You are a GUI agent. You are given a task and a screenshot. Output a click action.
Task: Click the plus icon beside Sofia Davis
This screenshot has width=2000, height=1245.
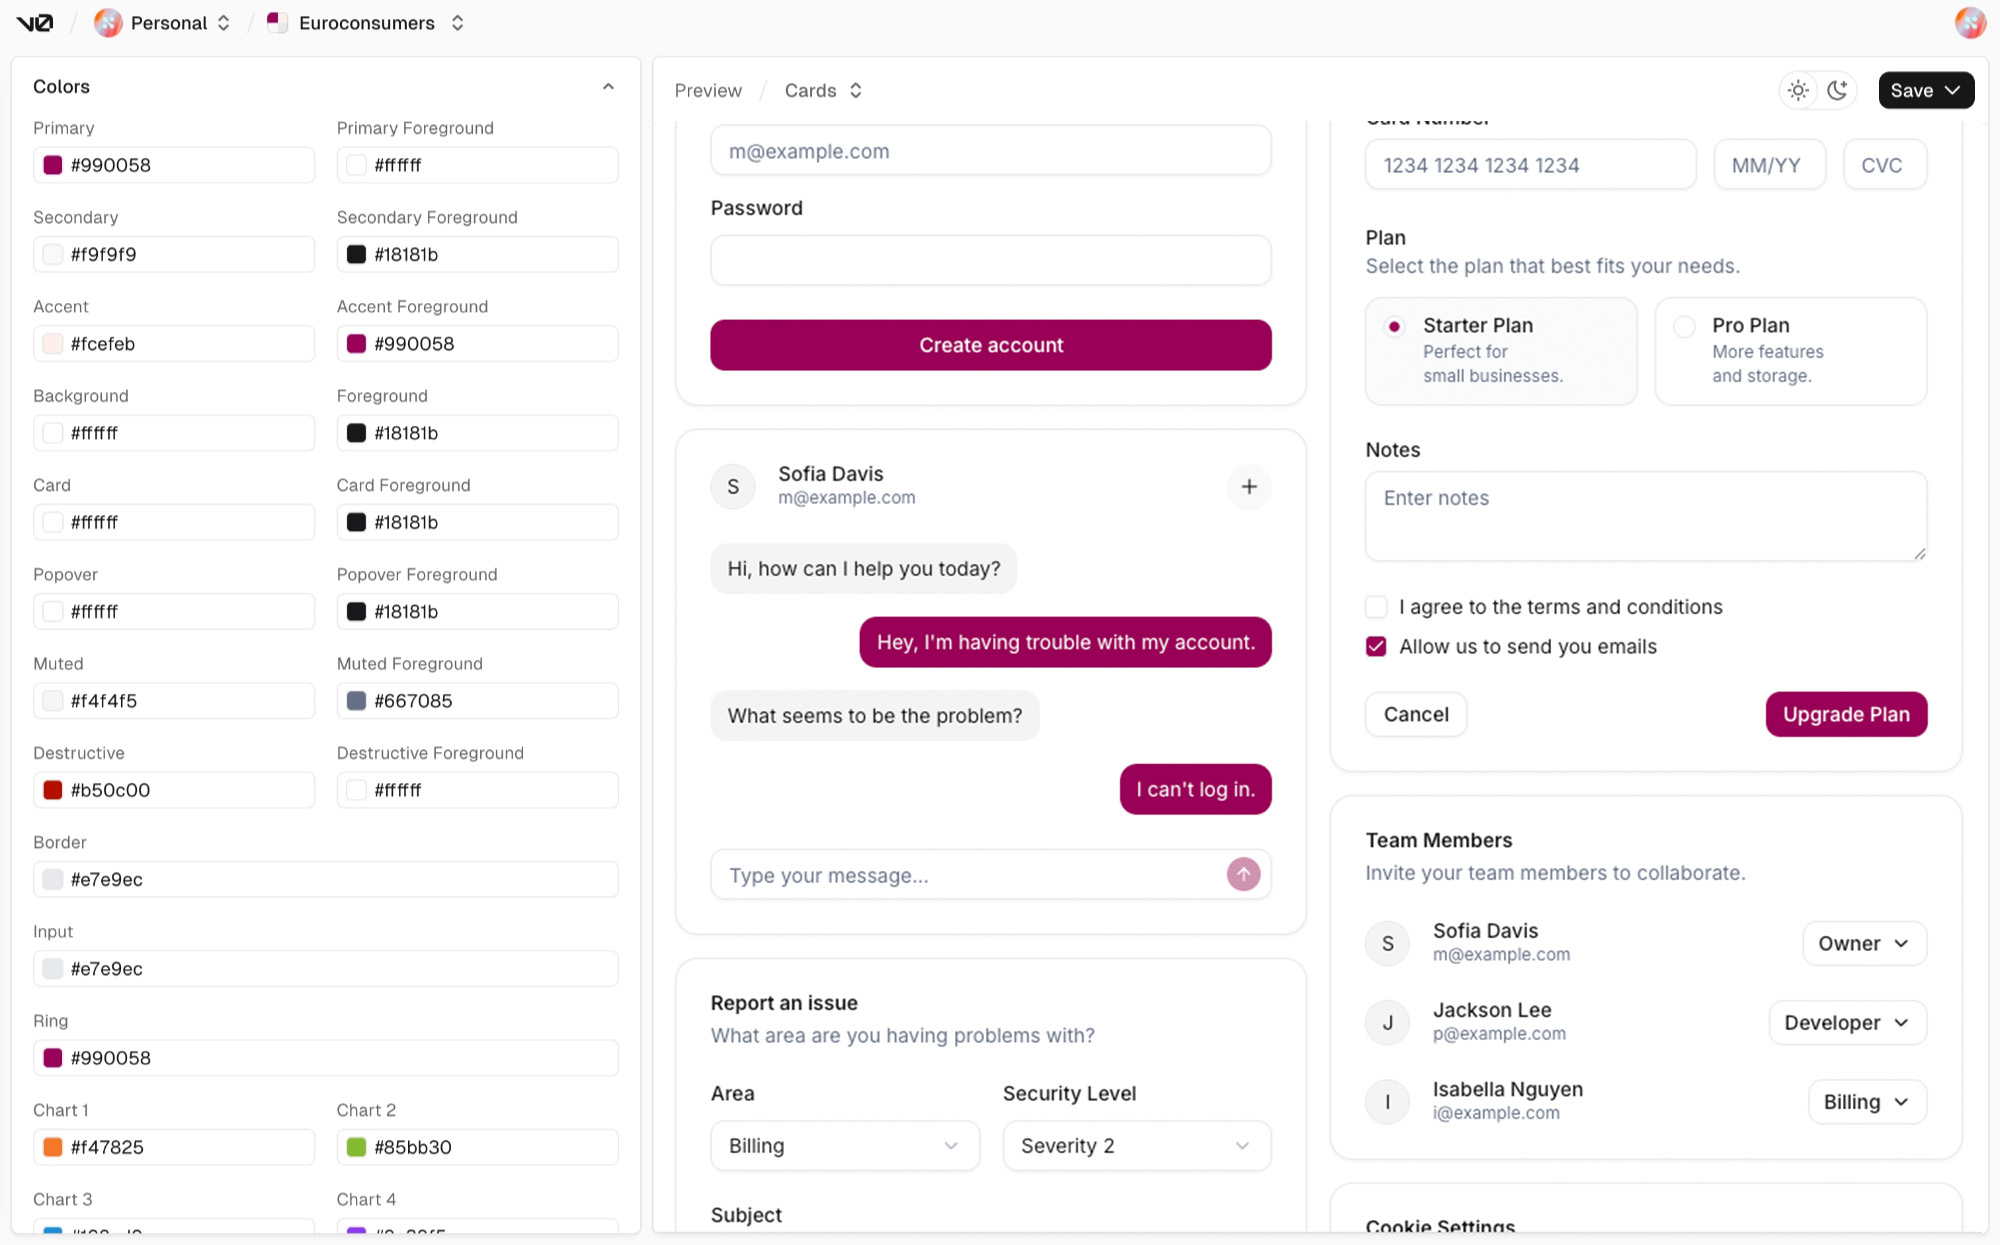pyautogui.click(x=1249, y=487)
